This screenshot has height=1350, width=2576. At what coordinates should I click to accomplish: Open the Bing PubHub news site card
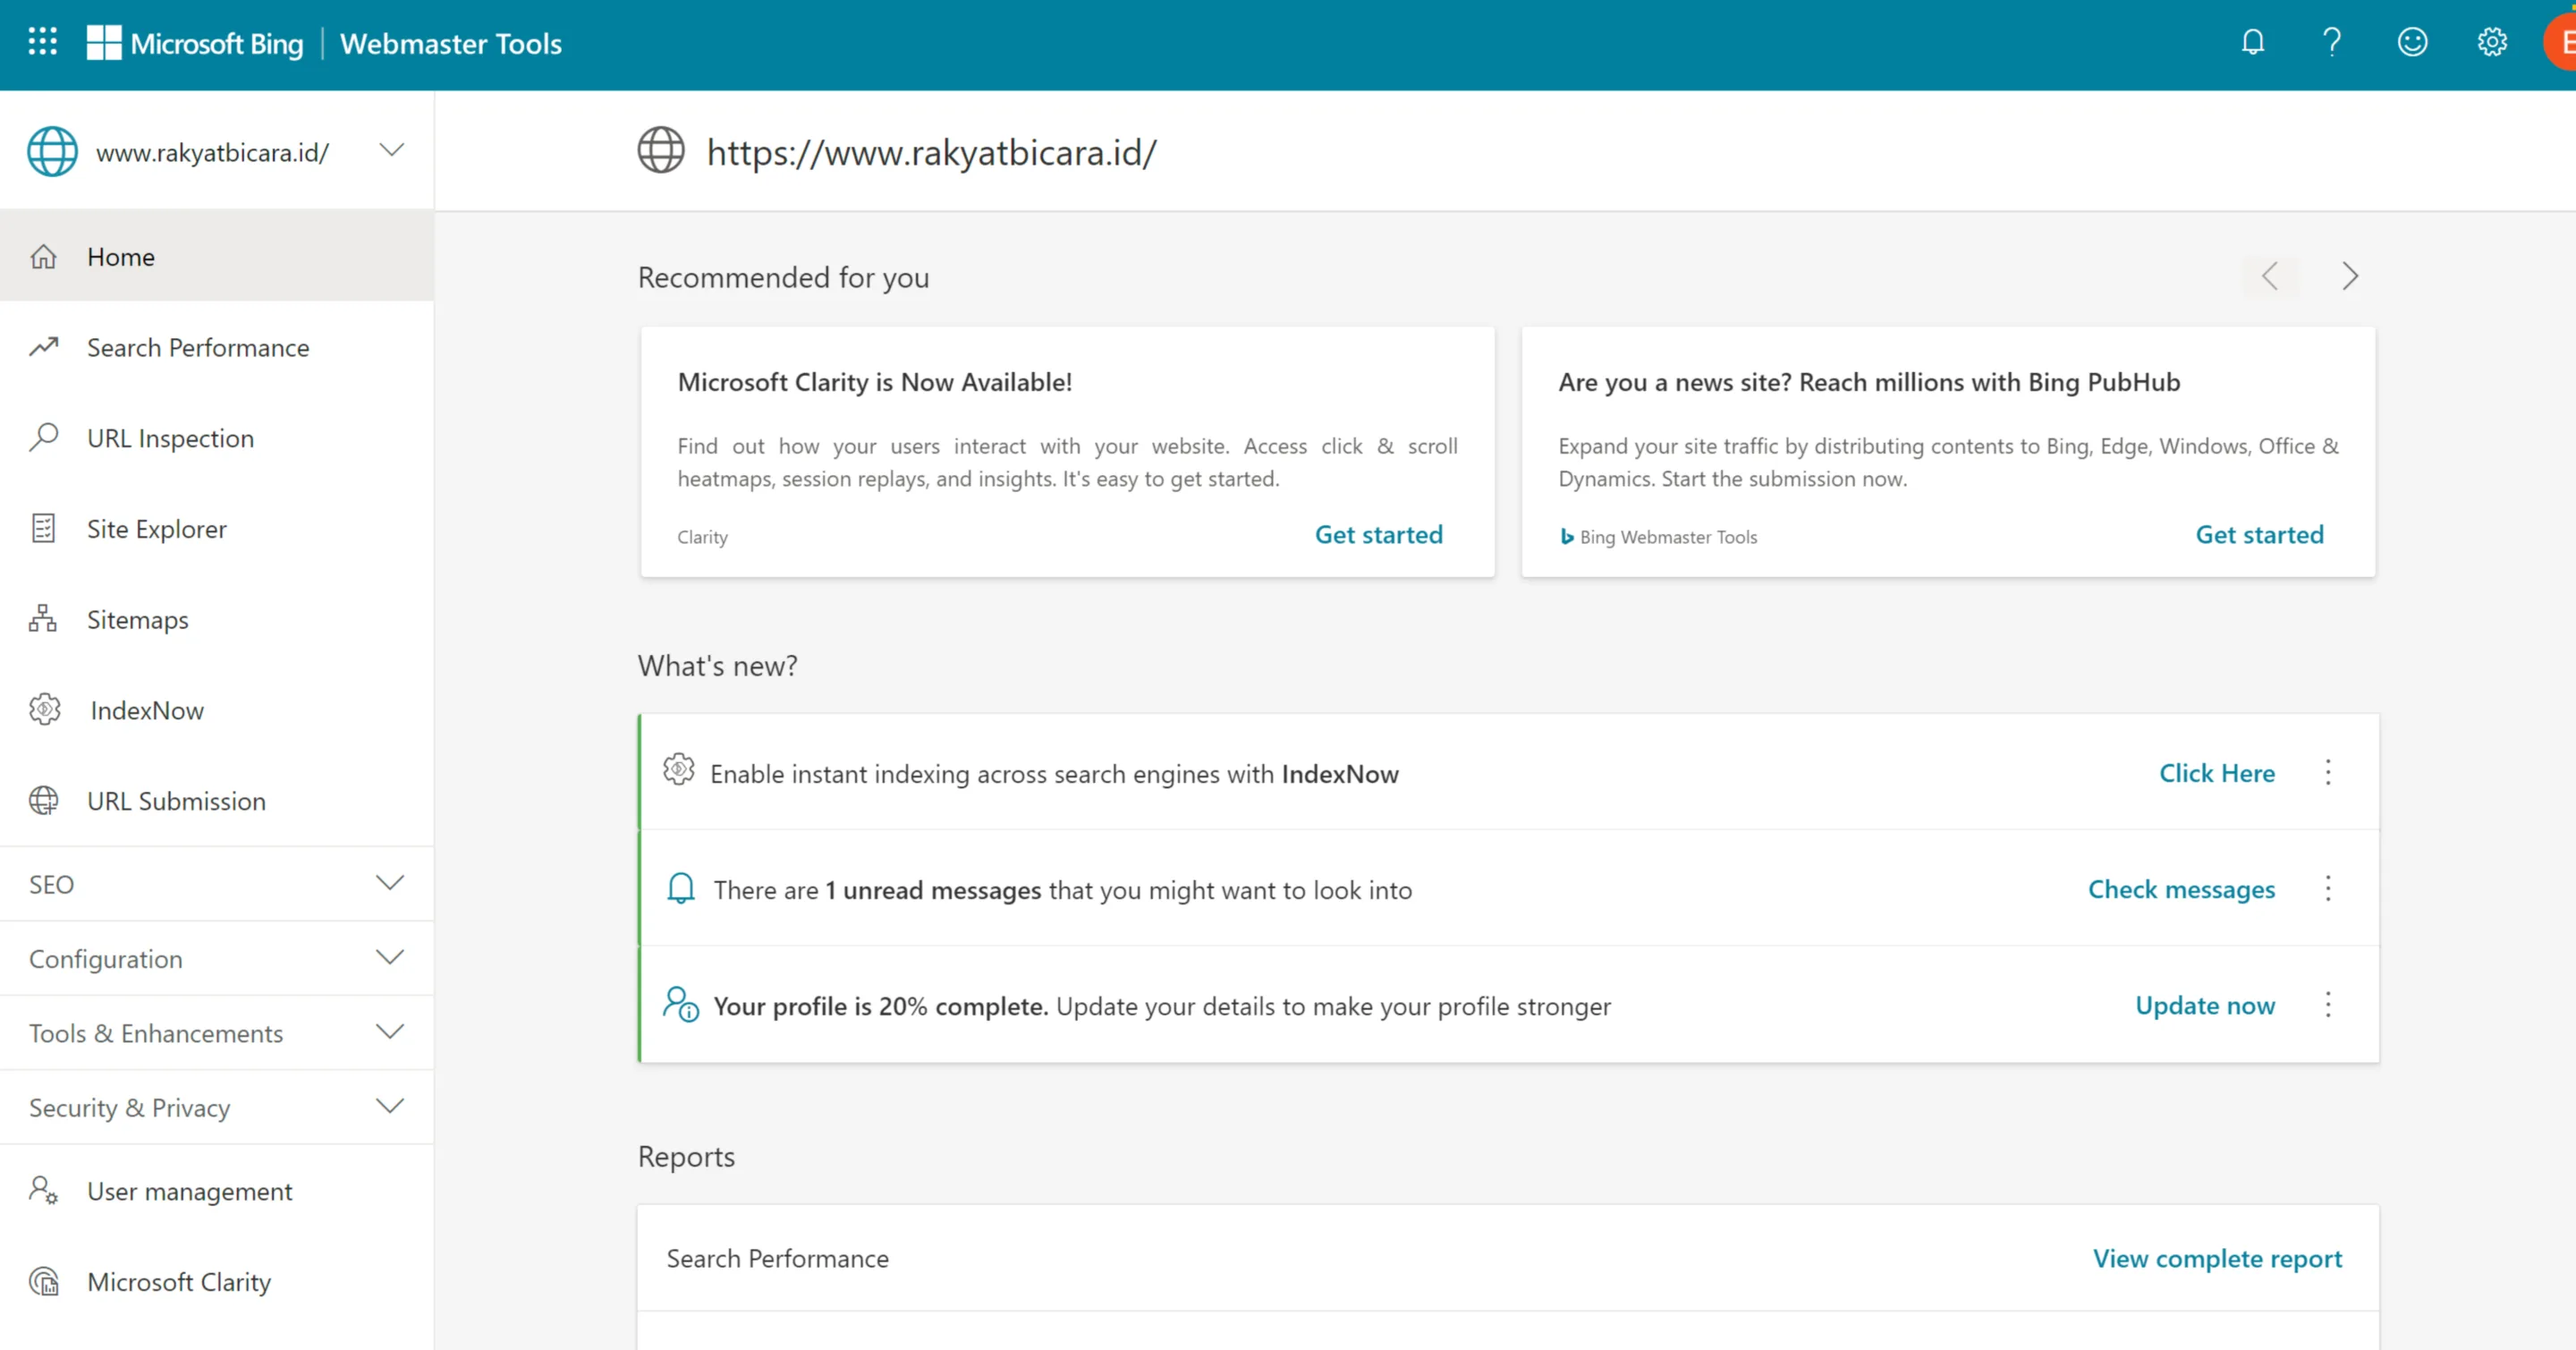coord(1948,451)
